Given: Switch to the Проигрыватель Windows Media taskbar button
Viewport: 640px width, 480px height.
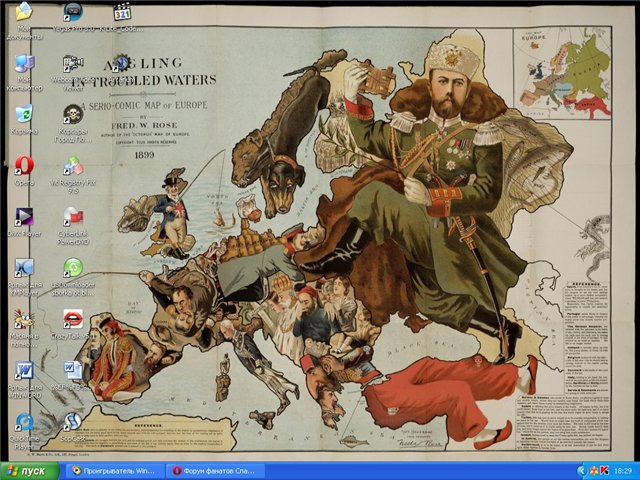Looking at the screenshot, I should 113,471.
